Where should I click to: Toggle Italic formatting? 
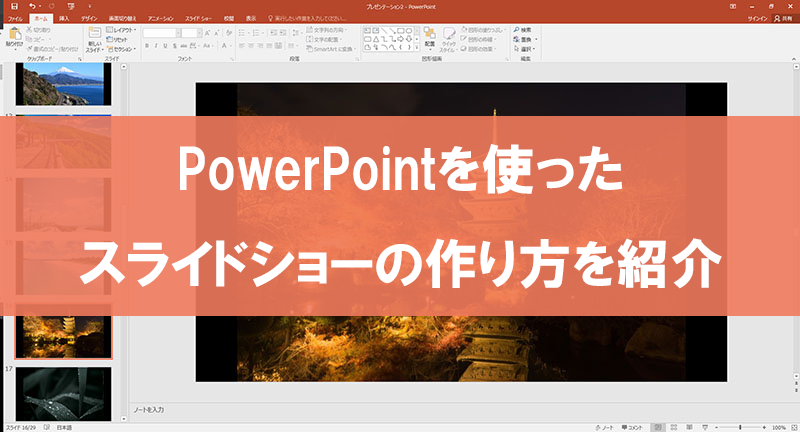(x=156, y=46)
